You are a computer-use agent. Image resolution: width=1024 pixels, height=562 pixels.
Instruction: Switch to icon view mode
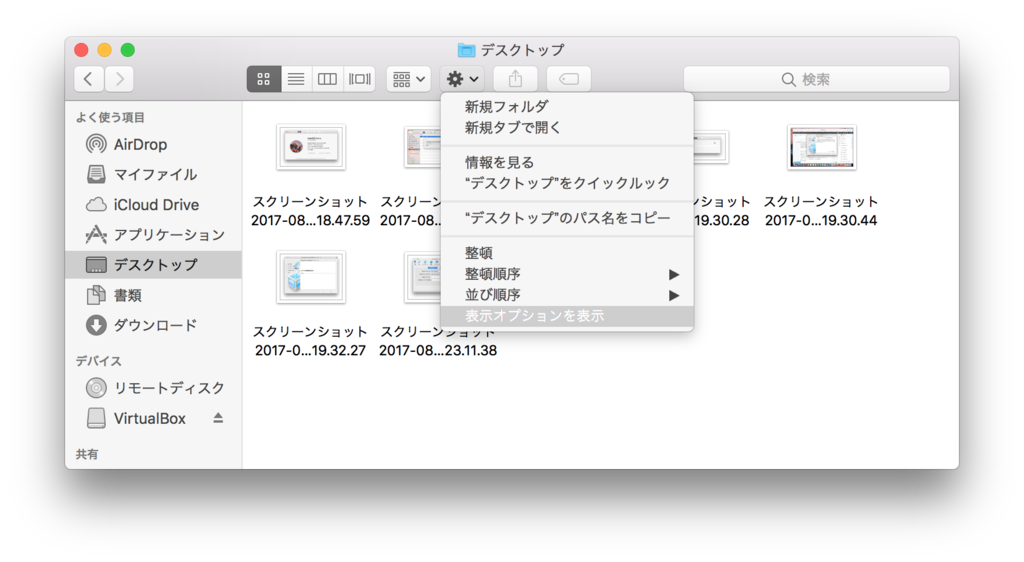coord(264,79)
